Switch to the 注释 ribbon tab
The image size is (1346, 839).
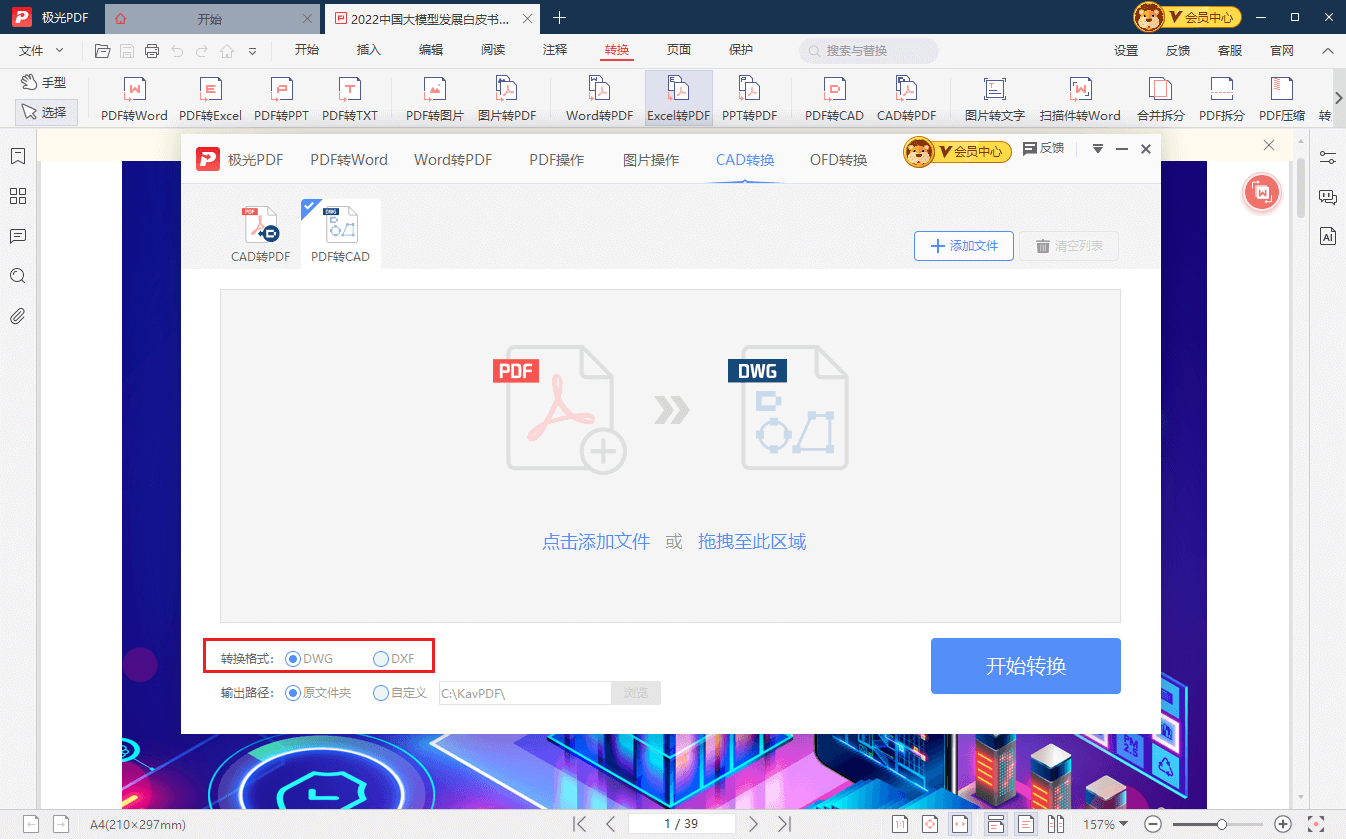[x=554, y=50]
